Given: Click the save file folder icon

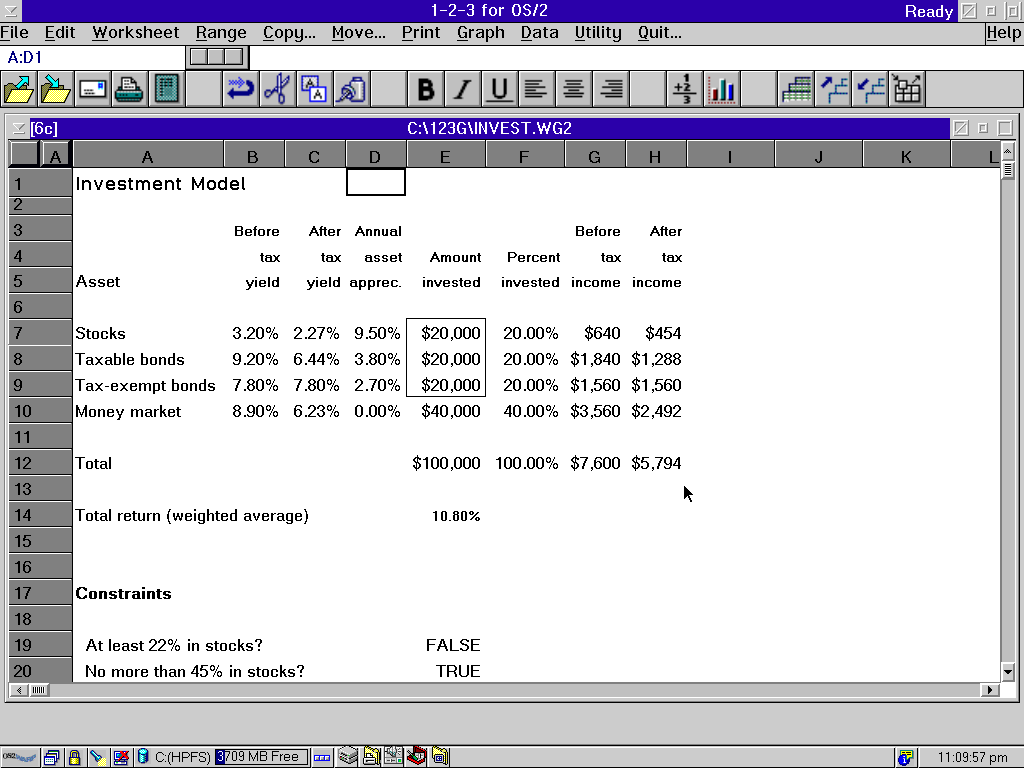Looking at the screenshot, I should pyautogui.click(x=55, y=90).
